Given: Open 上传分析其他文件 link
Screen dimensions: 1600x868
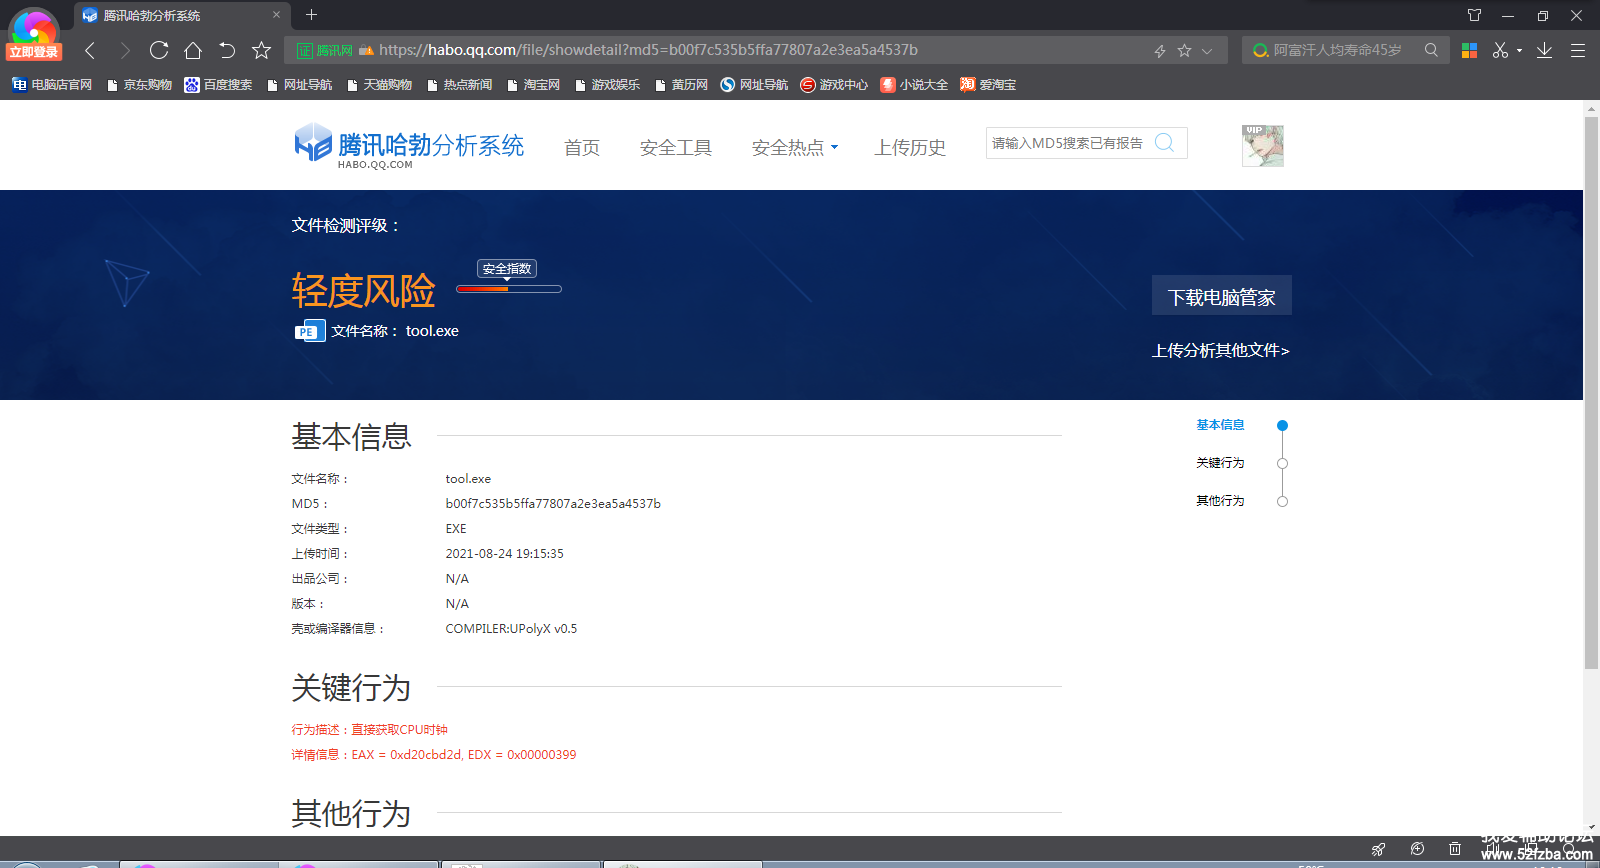Looking at the screenshot, I should [1220, 351].
